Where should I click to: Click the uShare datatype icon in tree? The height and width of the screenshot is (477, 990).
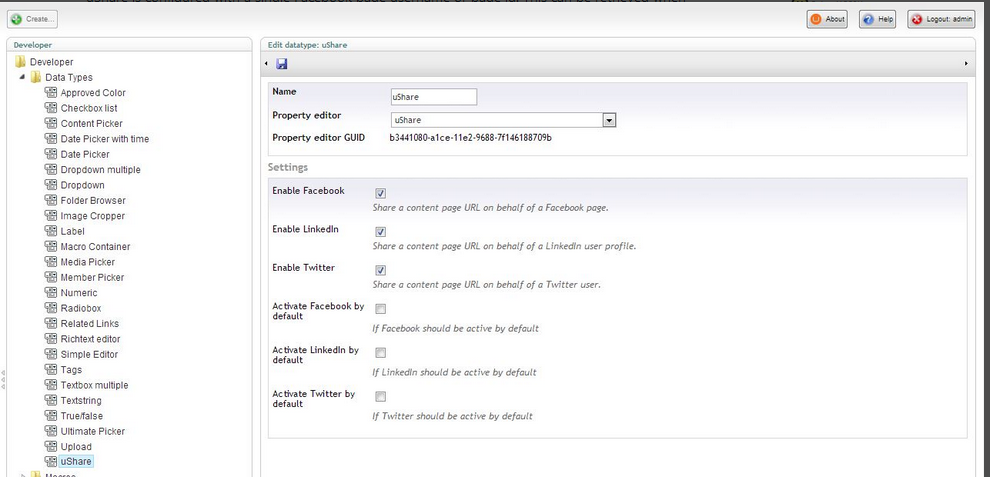[51, 461]
